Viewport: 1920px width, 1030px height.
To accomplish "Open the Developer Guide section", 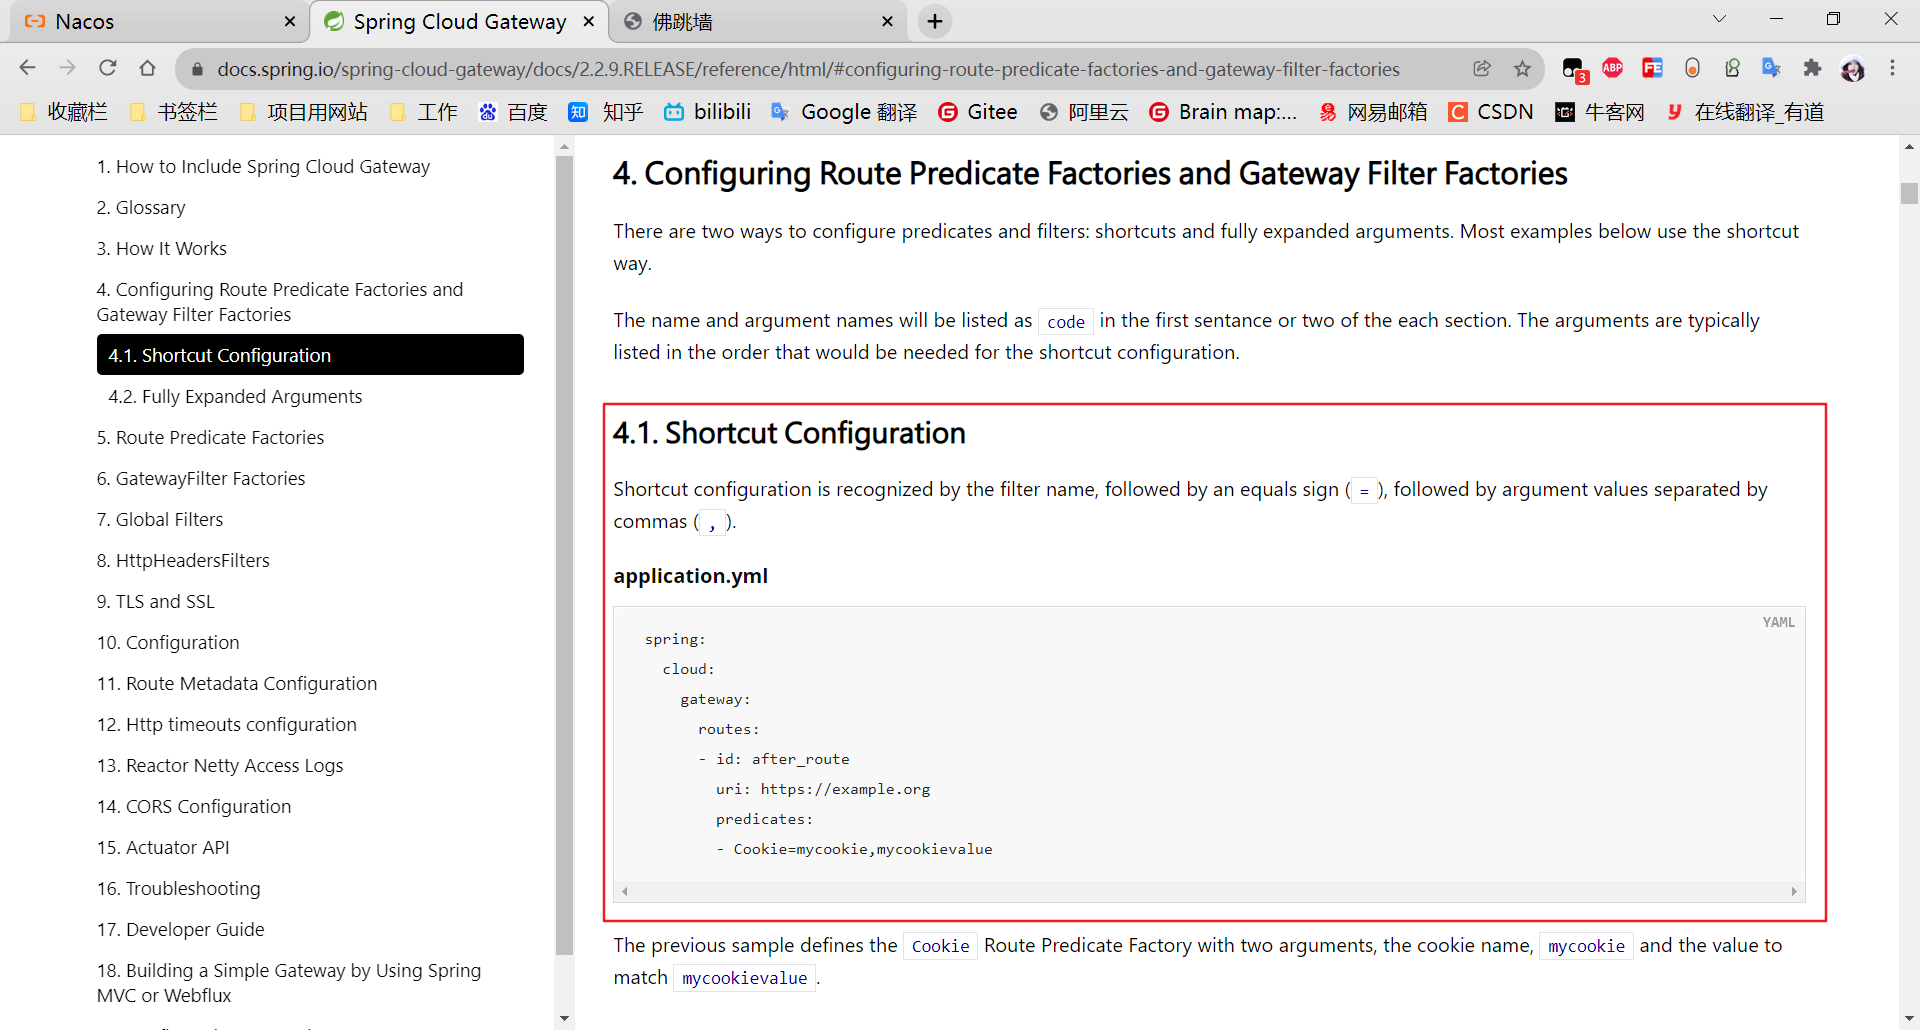I will (181, 929).
